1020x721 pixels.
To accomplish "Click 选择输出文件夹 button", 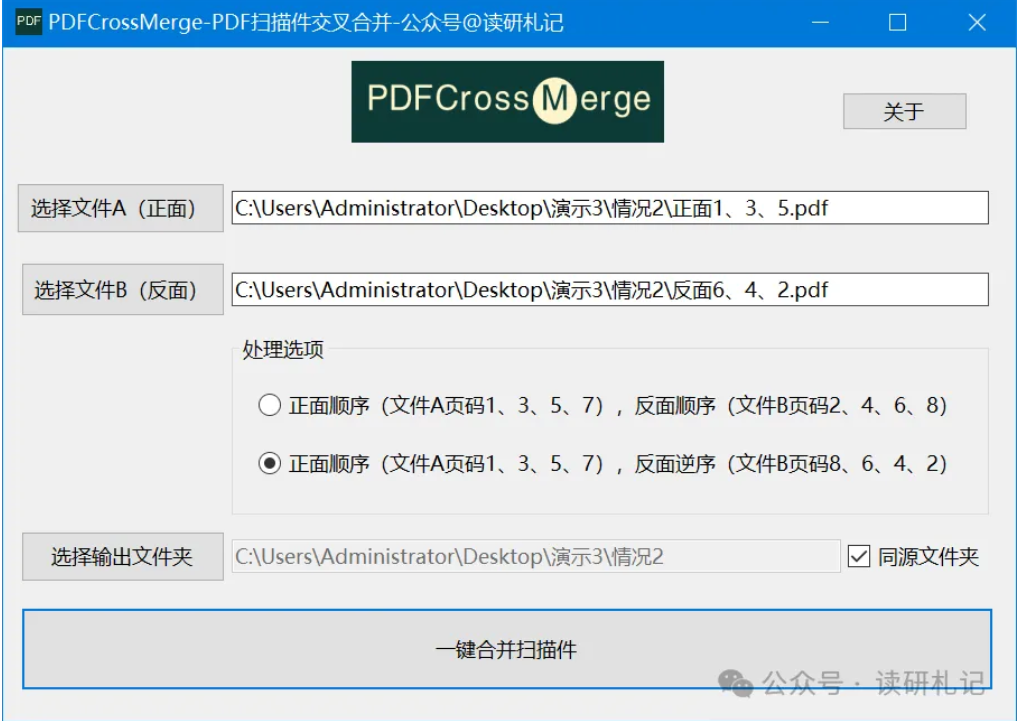I will pos(120,557).
